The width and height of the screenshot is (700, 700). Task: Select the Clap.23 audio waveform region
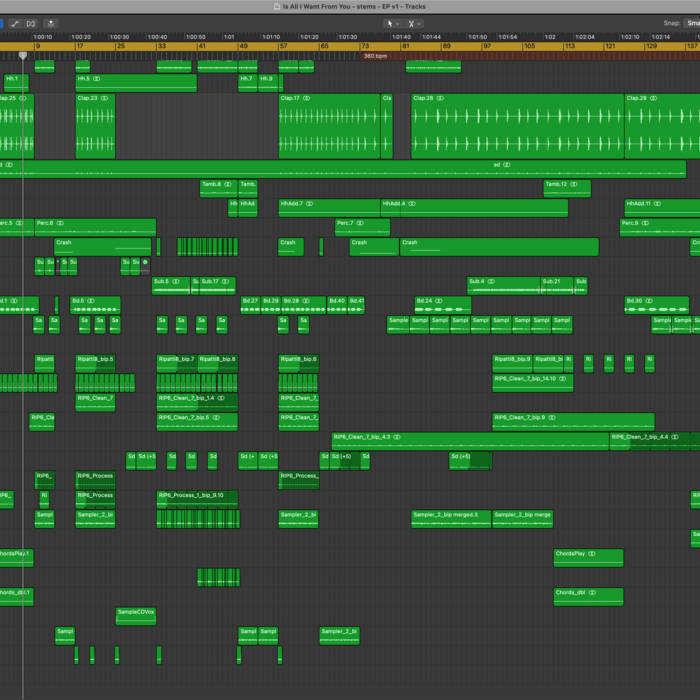96,126
